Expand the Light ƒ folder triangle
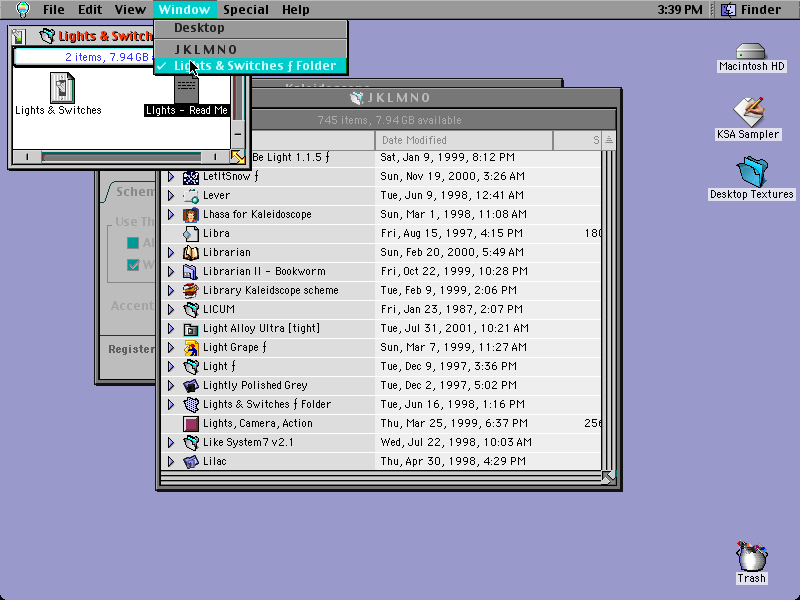This screenshot has width=800, height=600. (x=171, y=367)
